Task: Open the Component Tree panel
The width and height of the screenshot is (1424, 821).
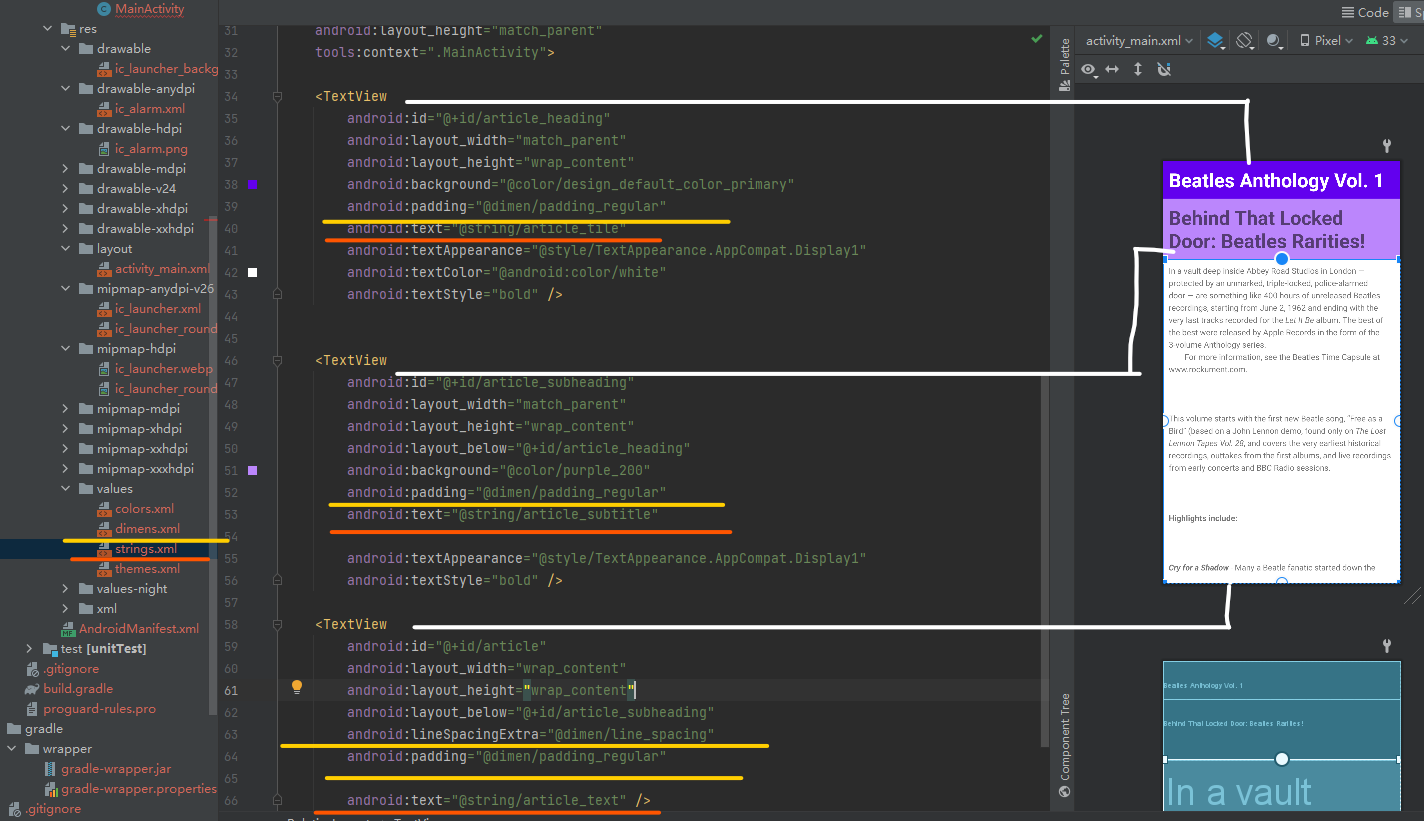Action: tap(1064, 745)
